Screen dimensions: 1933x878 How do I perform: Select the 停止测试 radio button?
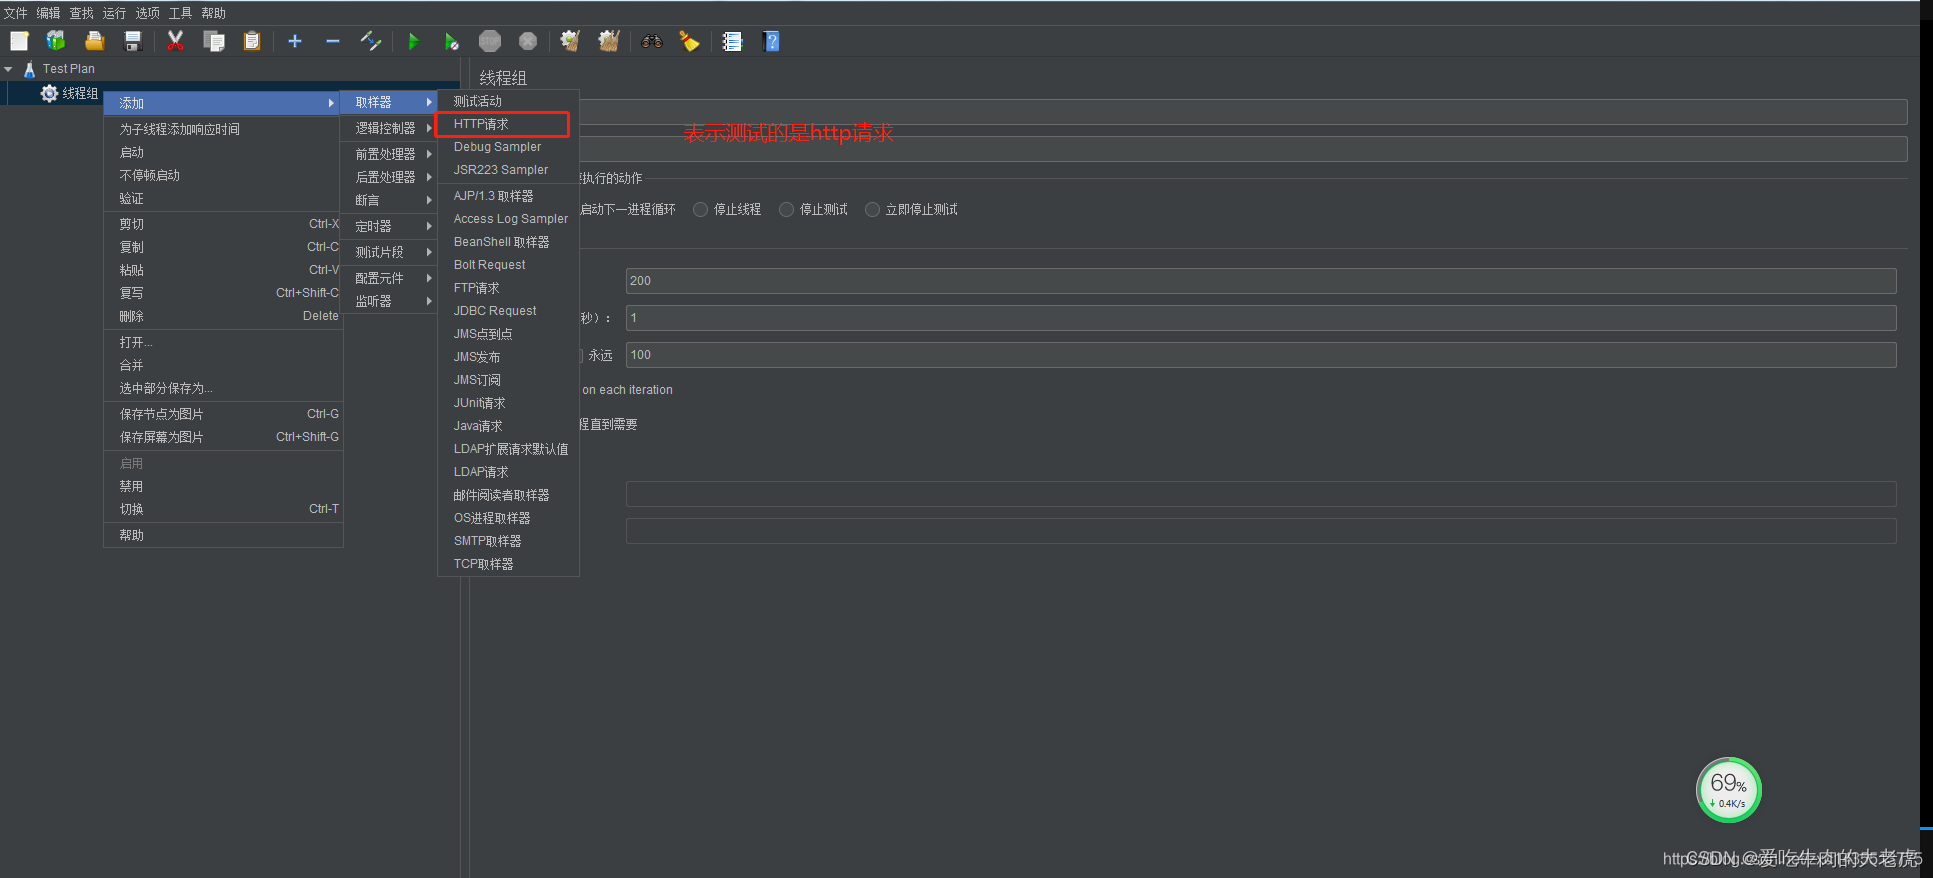tap(786, 209)
